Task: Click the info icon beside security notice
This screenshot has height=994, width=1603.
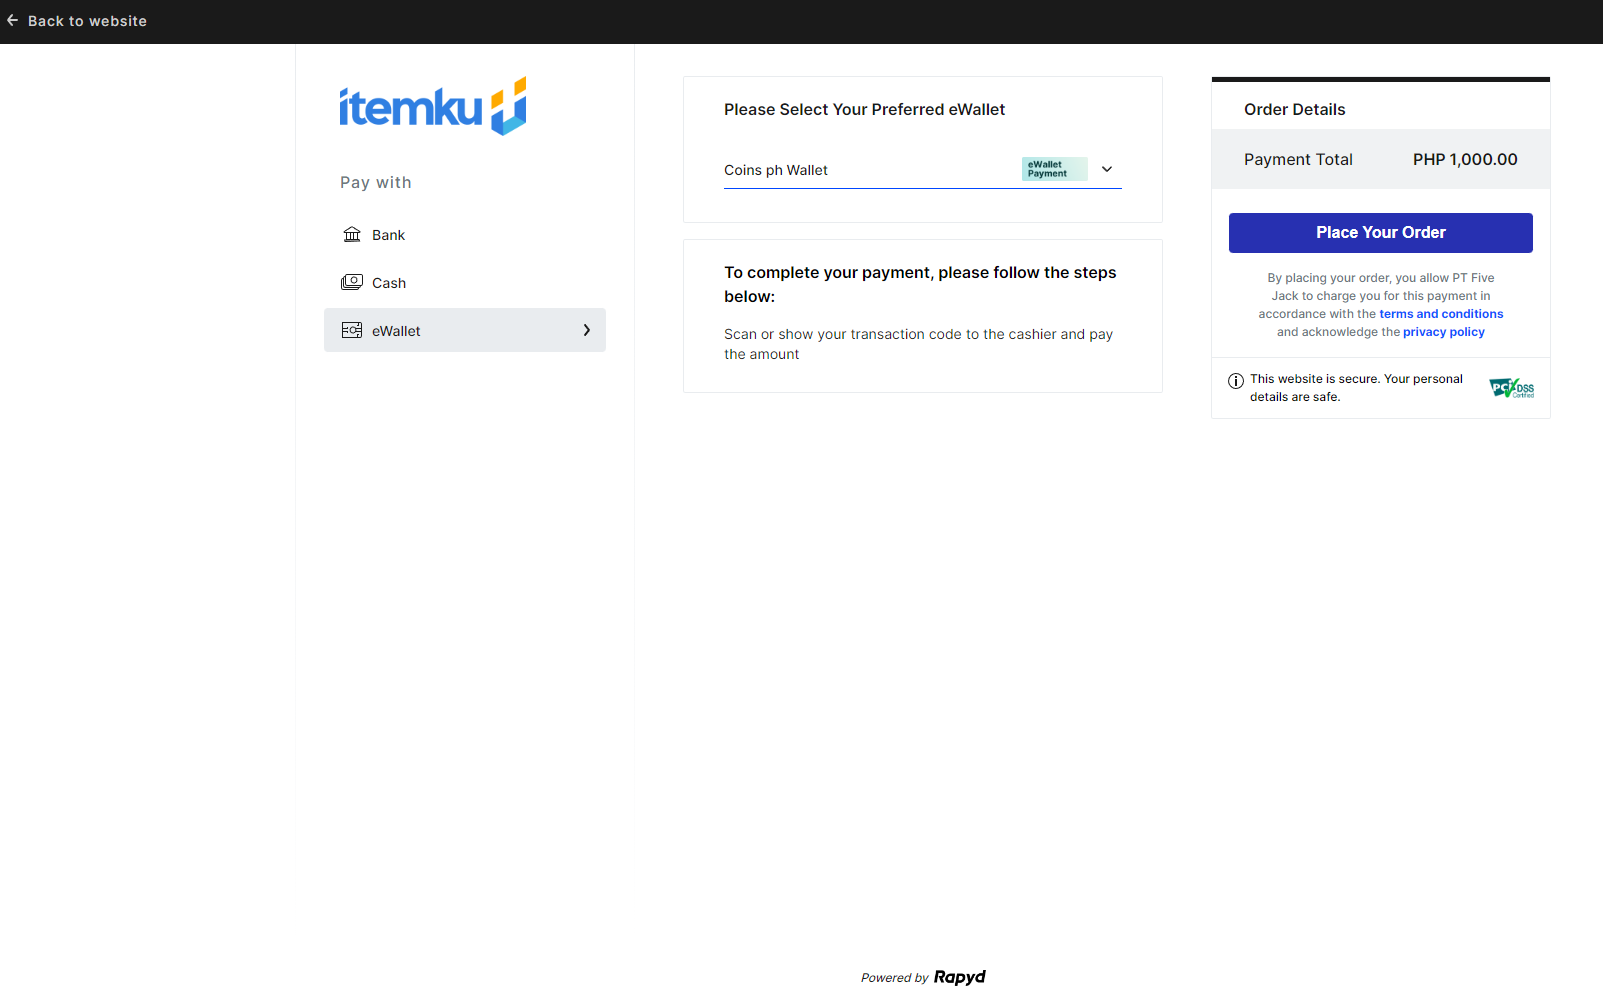Action: pos(1236,381)
